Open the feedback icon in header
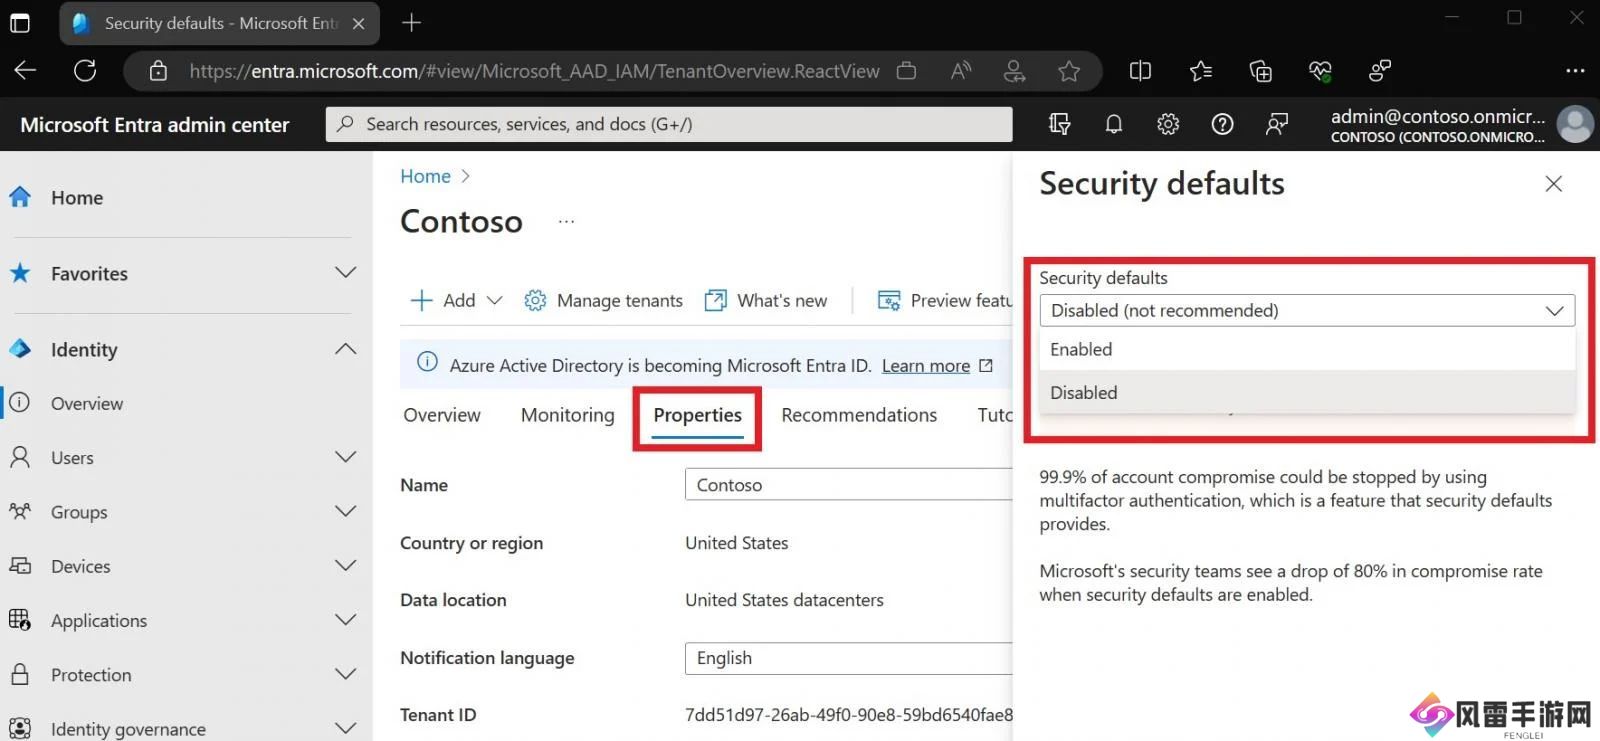1600x741 pixels. (x=1277, y=124)
